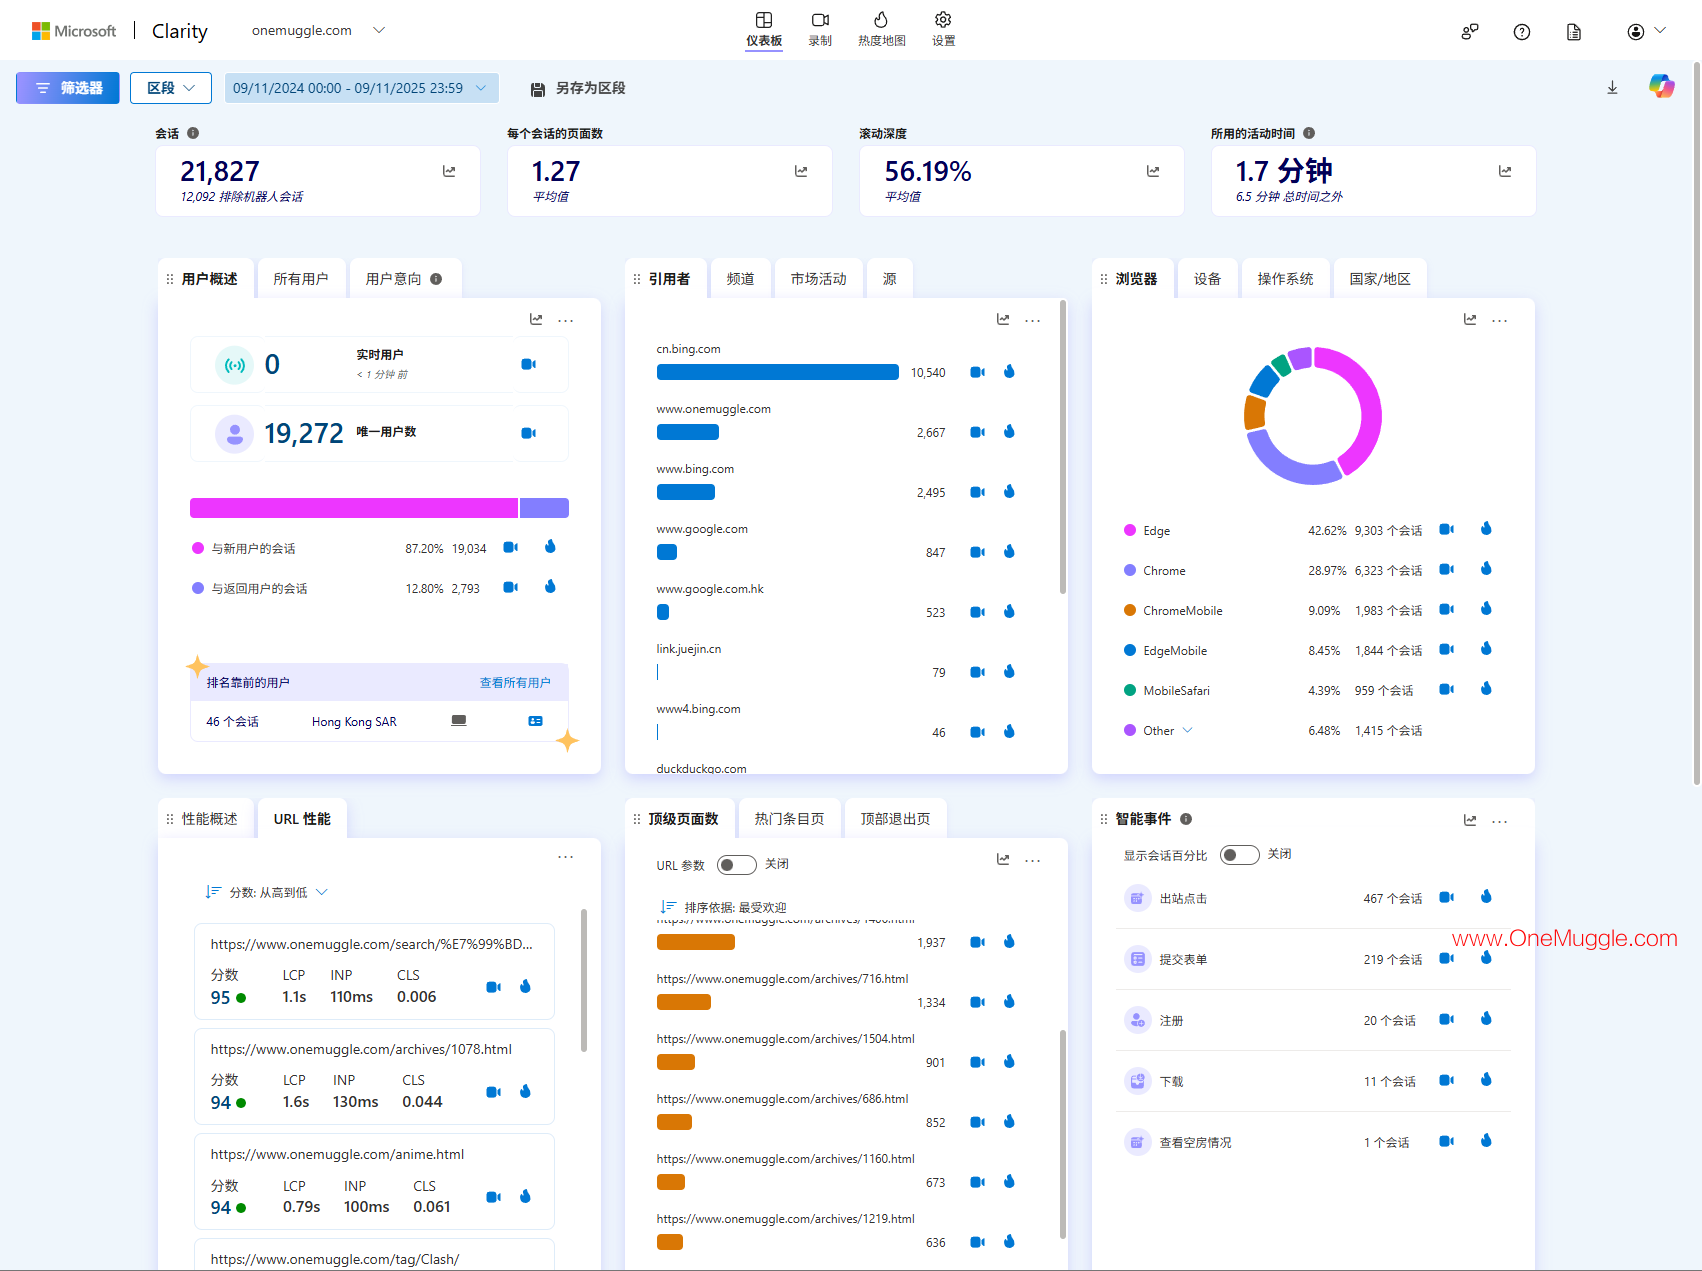The height and width of the screenshot is (1271, 1702).
Task: Click the view all users link
Action: pyautogui.click(x=514, y=683)
